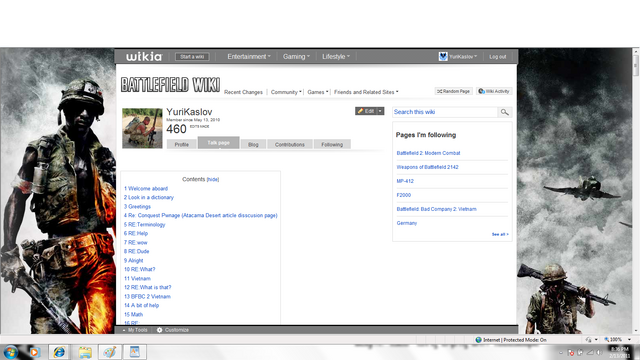Open the Battlefield 2: Modern Combat link
Viewport: 640px width, 360px height.
click(x=428, y=153)
